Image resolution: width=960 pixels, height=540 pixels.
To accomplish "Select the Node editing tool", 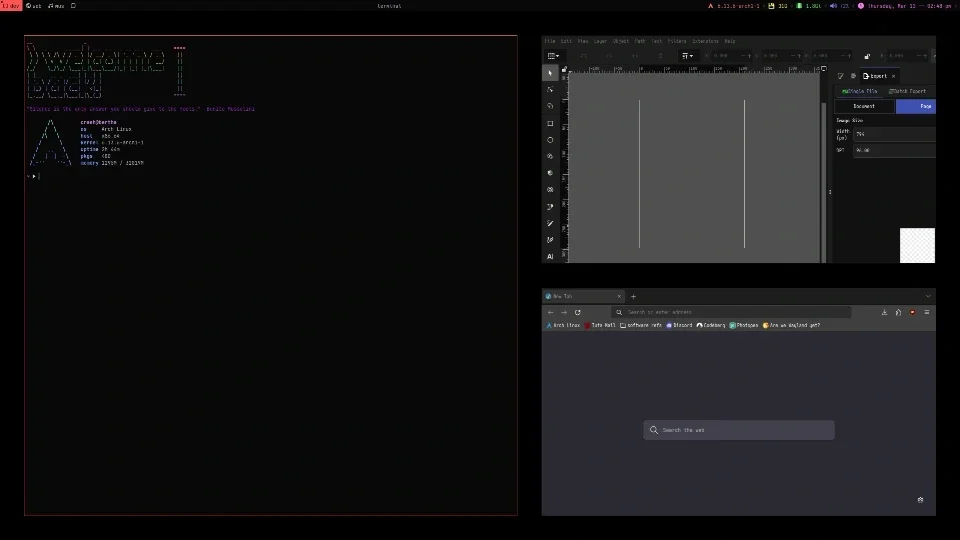I will tap(550, 90).
